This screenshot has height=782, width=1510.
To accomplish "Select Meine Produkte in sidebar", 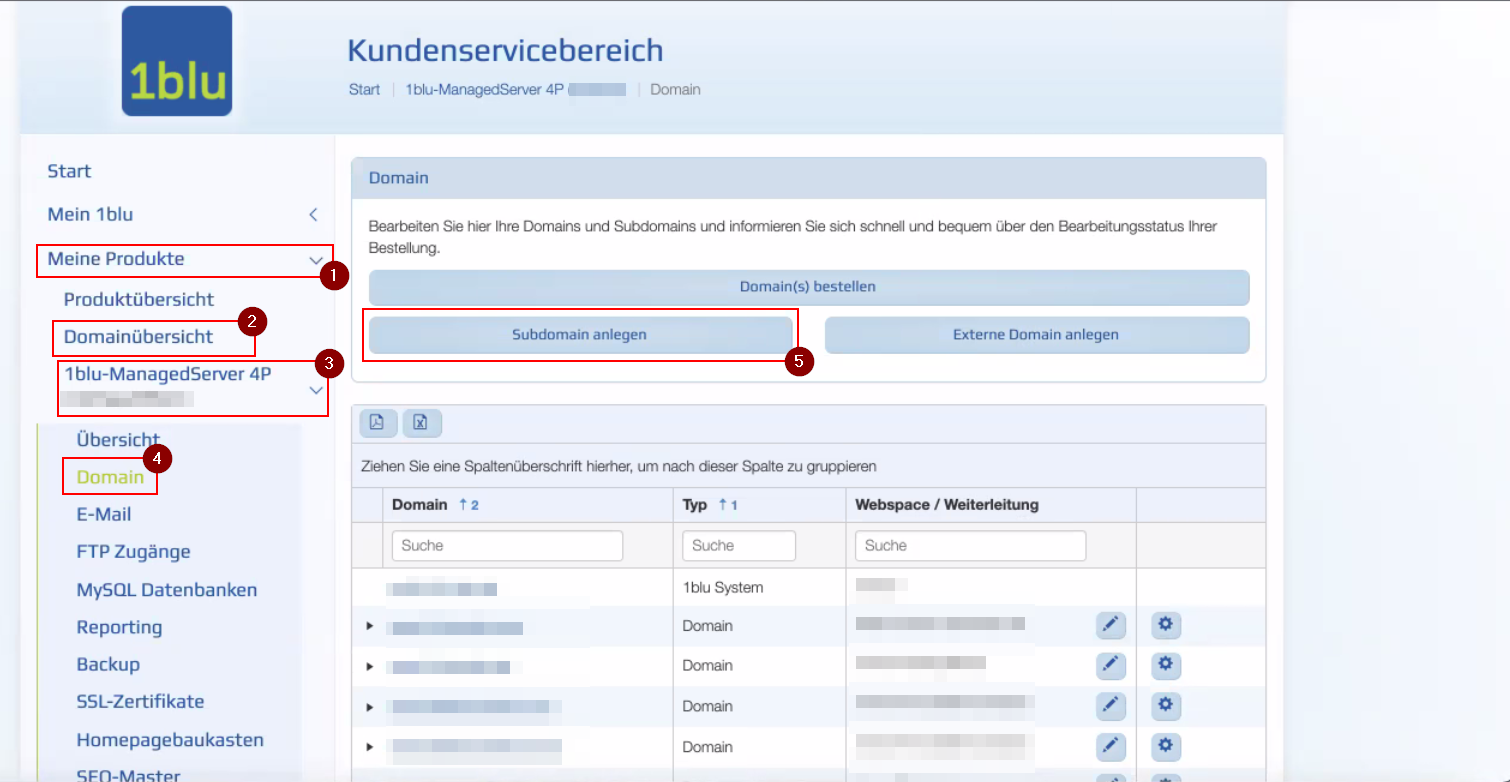I will [116, 259].
